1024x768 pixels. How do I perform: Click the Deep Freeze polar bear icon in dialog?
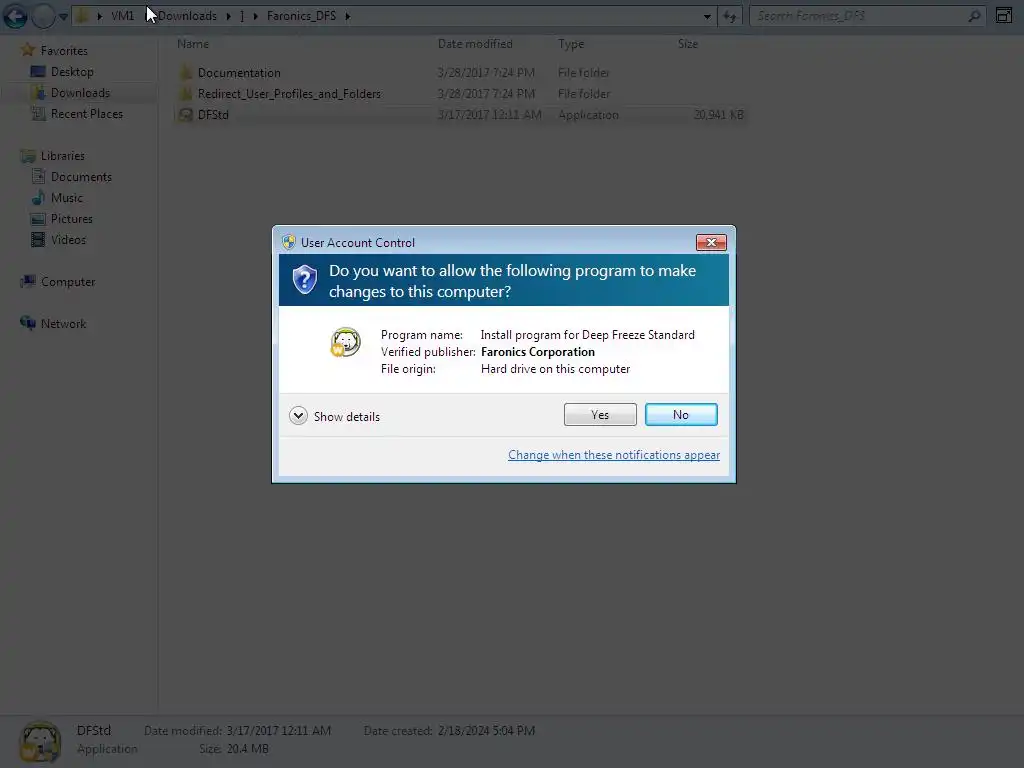345,342
